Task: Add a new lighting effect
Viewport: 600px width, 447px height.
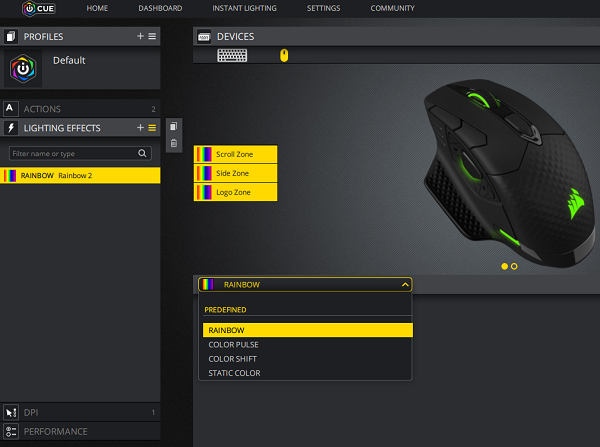Action: coord(140,127)
